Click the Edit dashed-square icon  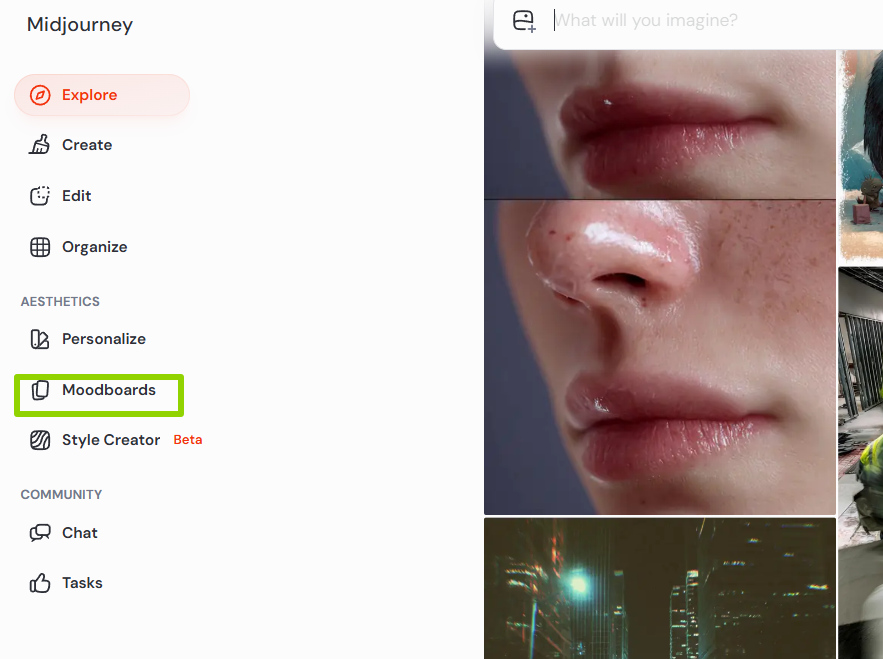pos(39,196)
